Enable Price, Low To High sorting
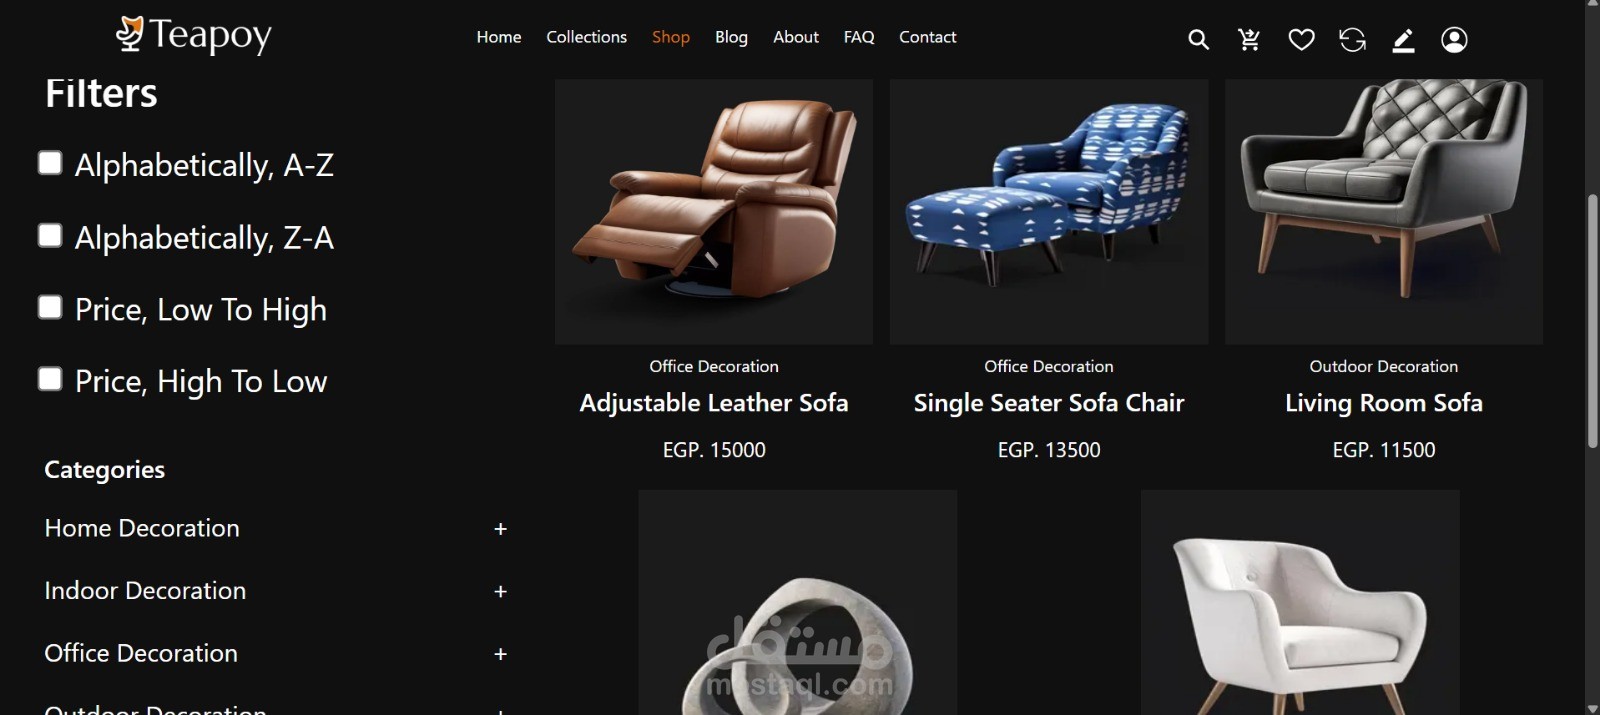This screenshot has width=1600, height=715. [x=50, y=307]
